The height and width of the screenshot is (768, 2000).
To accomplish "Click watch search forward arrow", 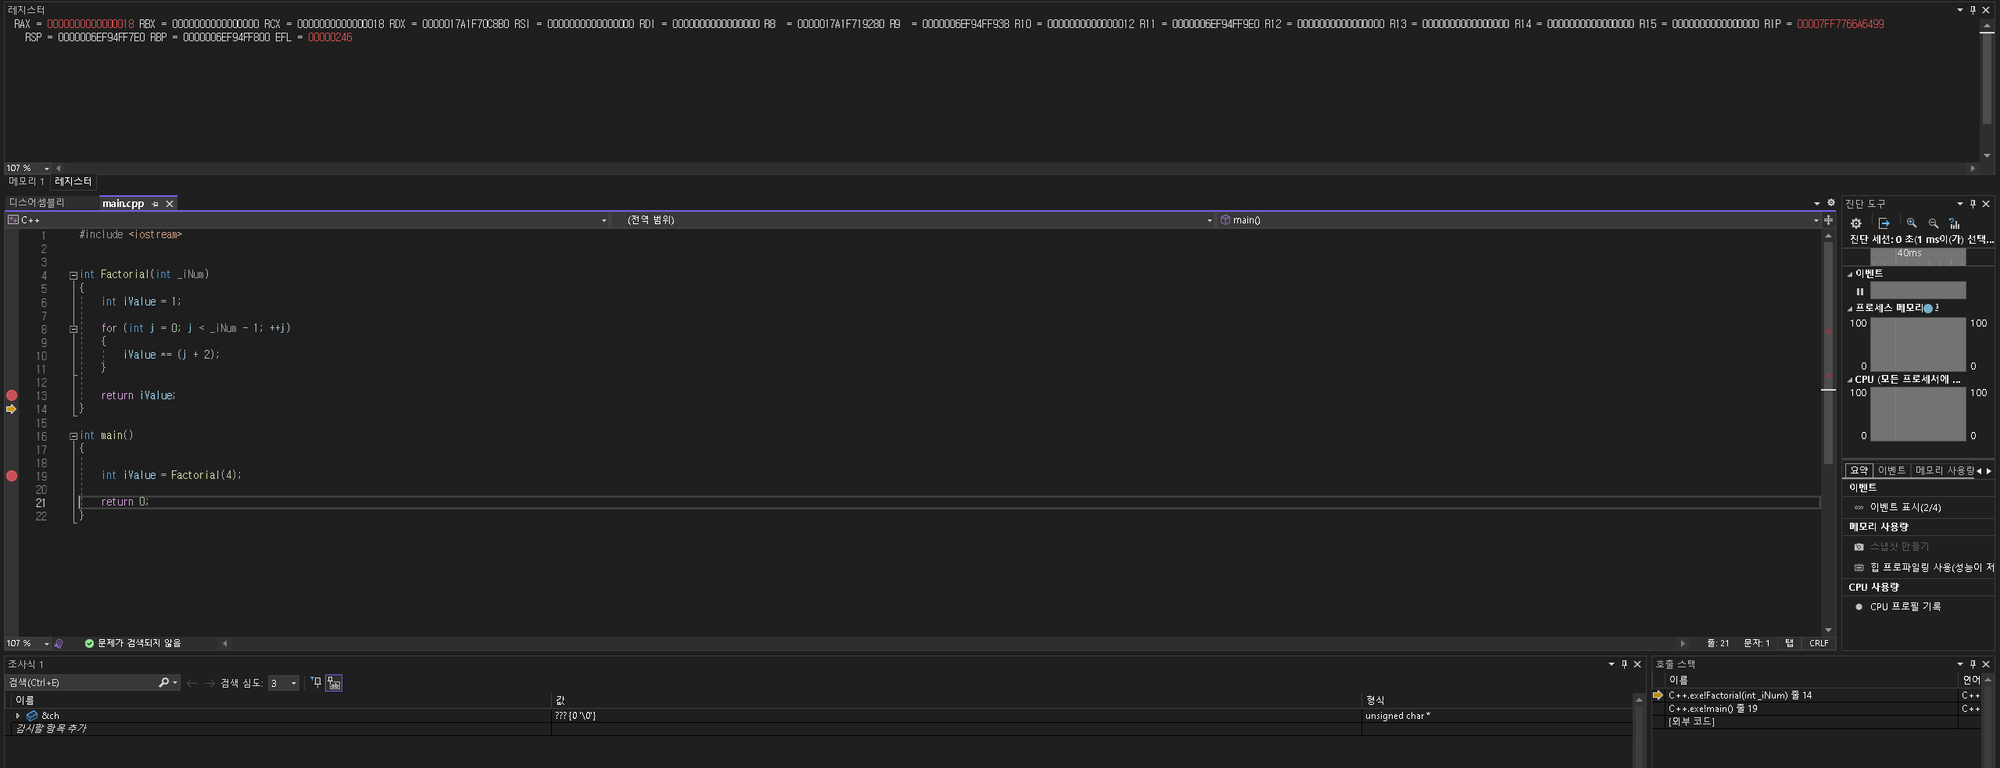I will (x=209, y=683).
